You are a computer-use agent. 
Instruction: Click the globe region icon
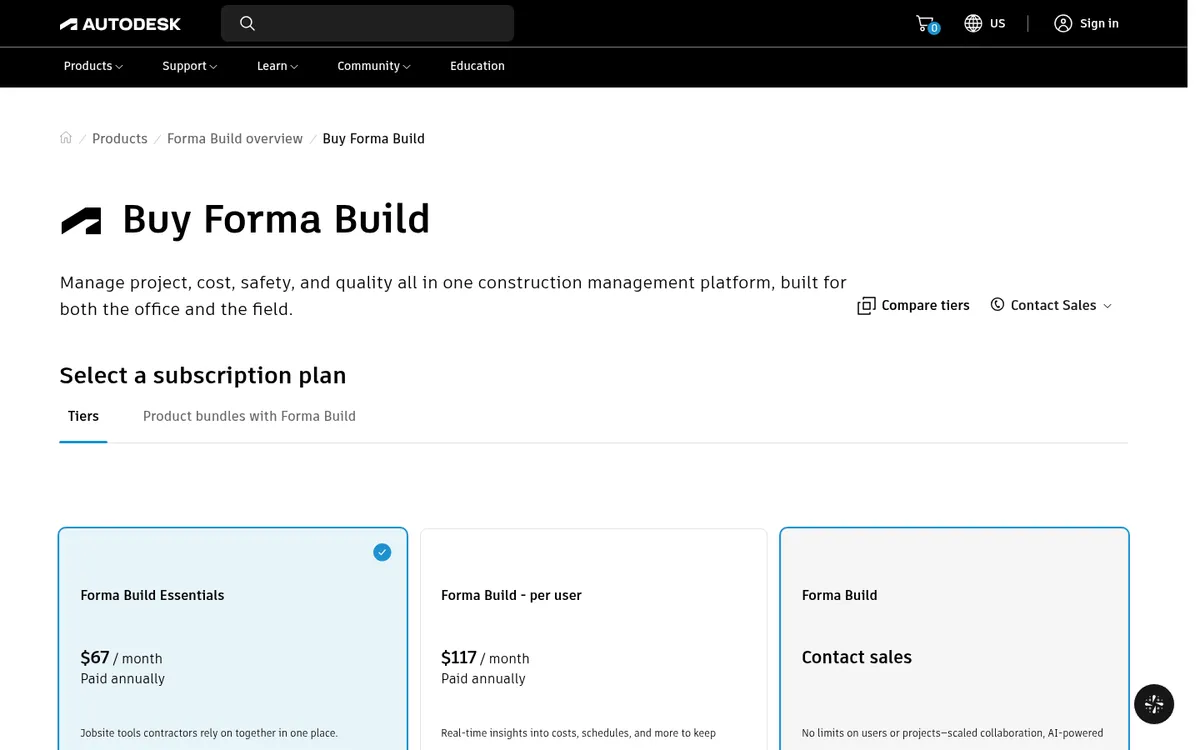click(x=973, y=23)
